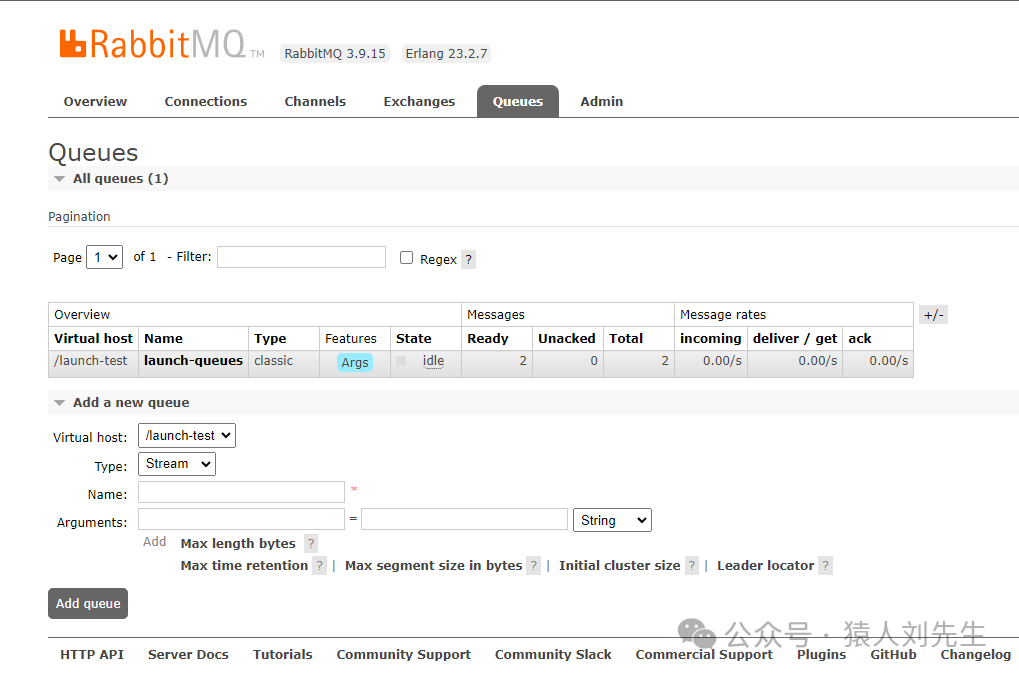Switch to the Admin tab
Screen dimensions: 1019x676
tap(602, 101)
